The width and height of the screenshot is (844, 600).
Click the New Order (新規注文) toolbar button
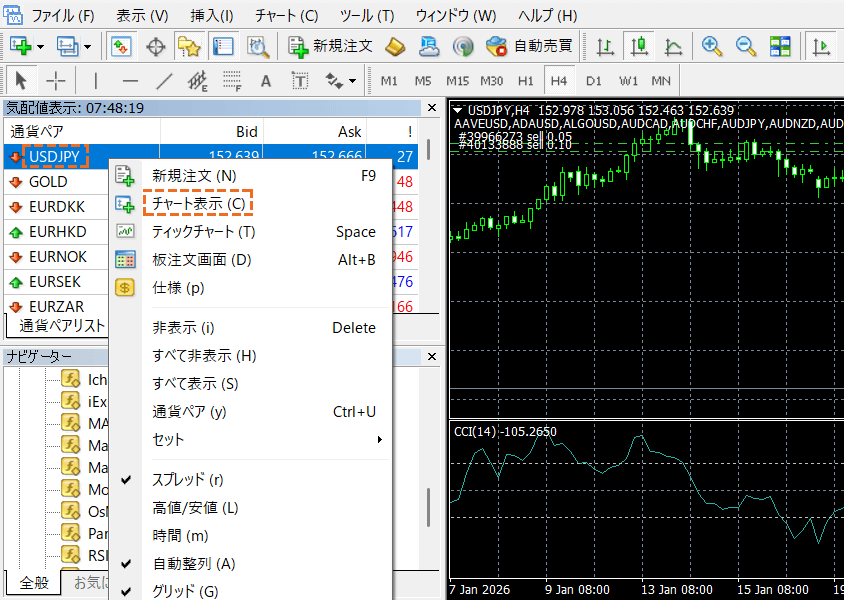pyautogui.click(x=331, y=46)
